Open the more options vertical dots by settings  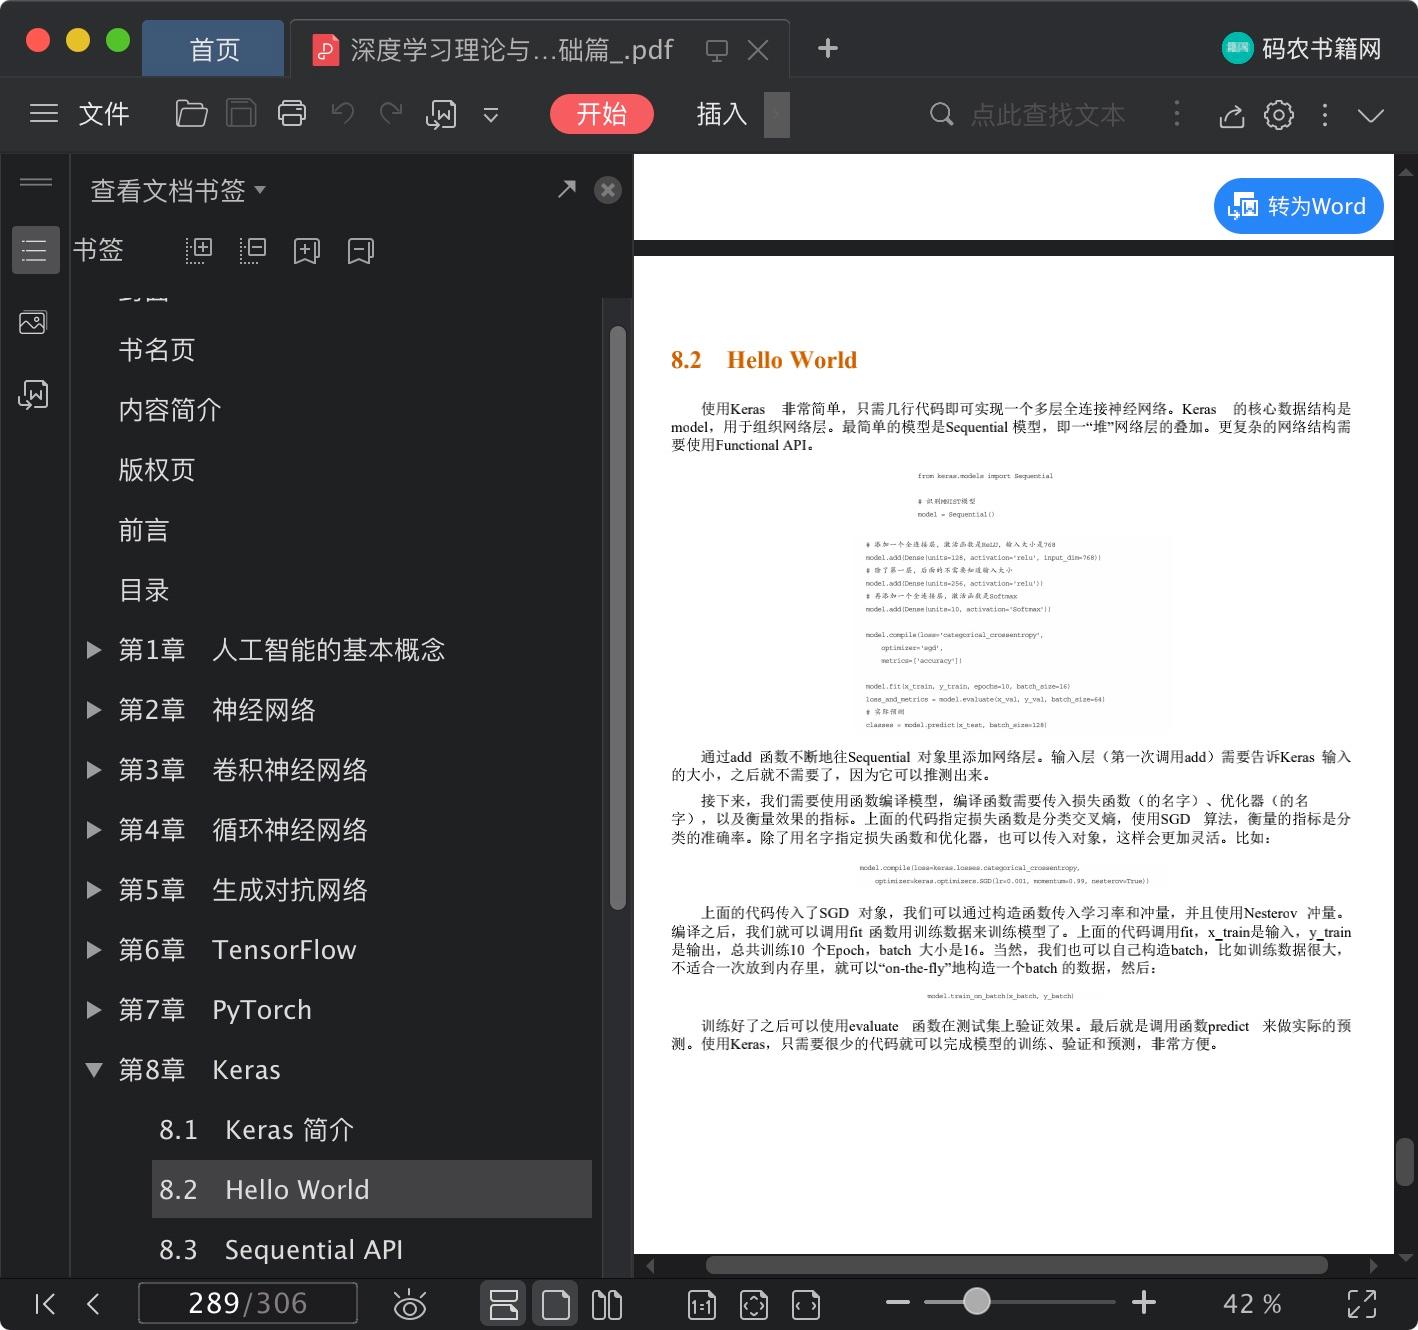pos(1325,115)
